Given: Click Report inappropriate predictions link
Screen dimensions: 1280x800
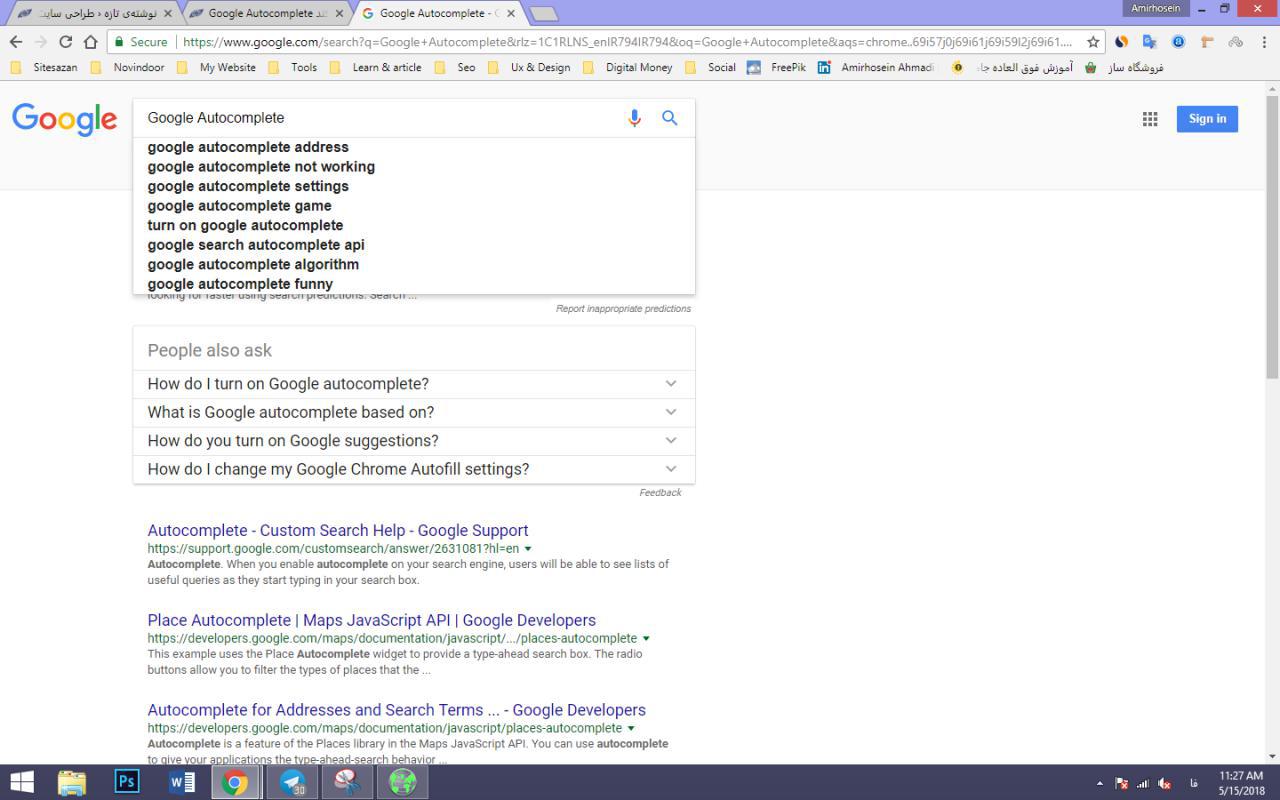Looking at the screenshot, I should click(x=623, y=309).
